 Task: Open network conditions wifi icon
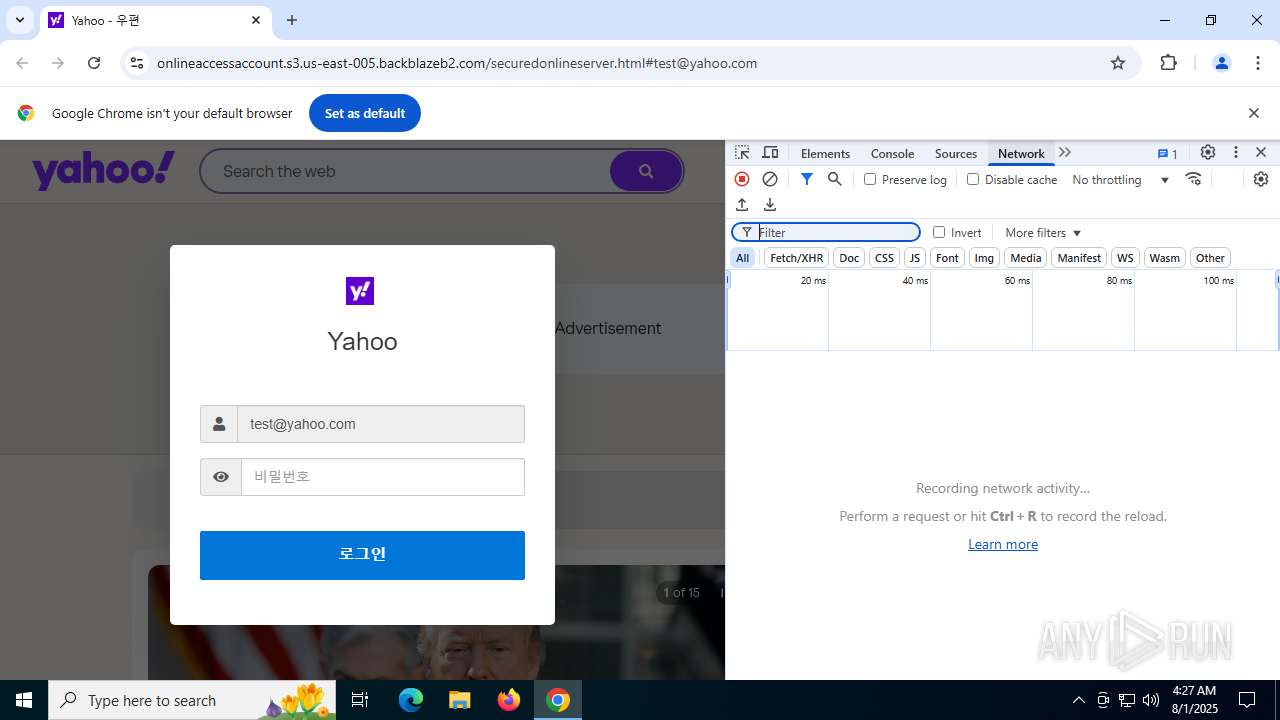(1193, 179)
